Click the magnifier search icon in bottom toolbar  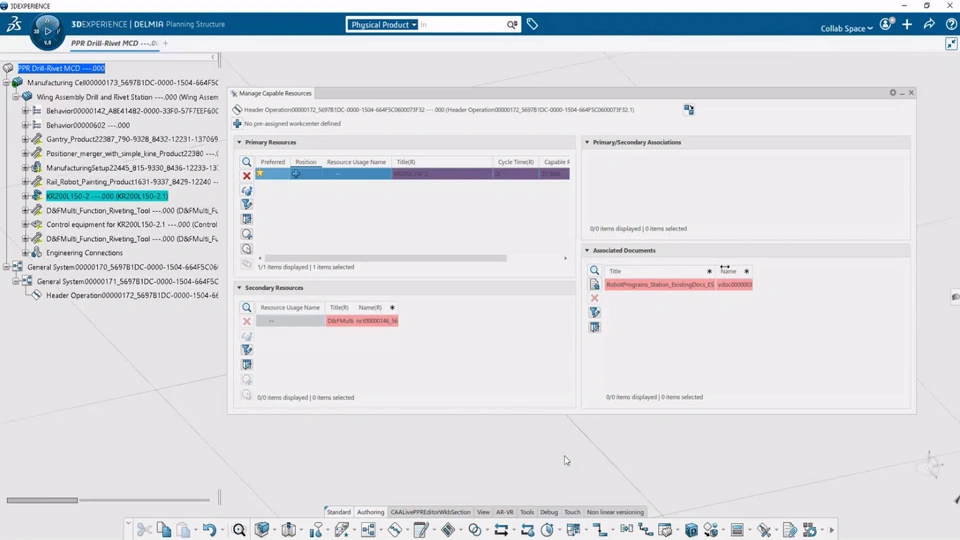point(239,530)
